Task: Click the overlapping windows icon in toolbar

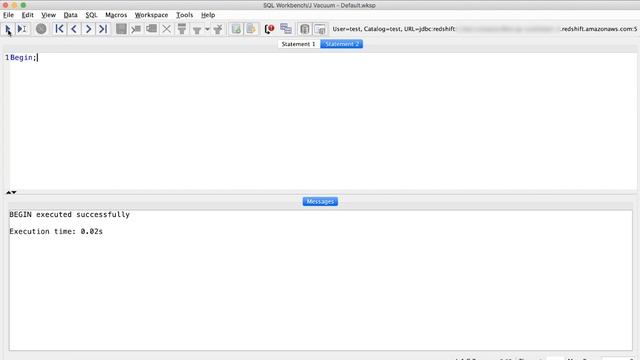Action: [286, 29]
